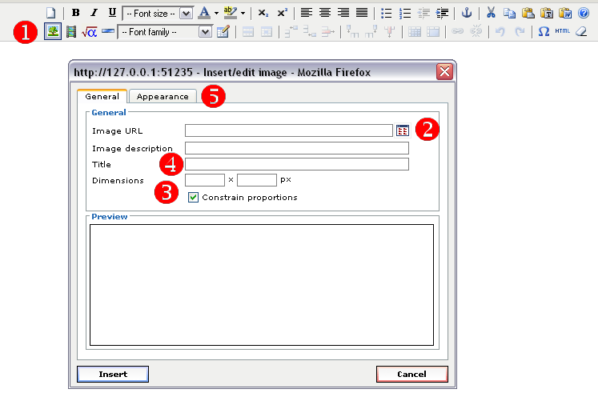Click the eraser remove formatting icon
Viewport: 598px width, 393px height.
point(581,31)
